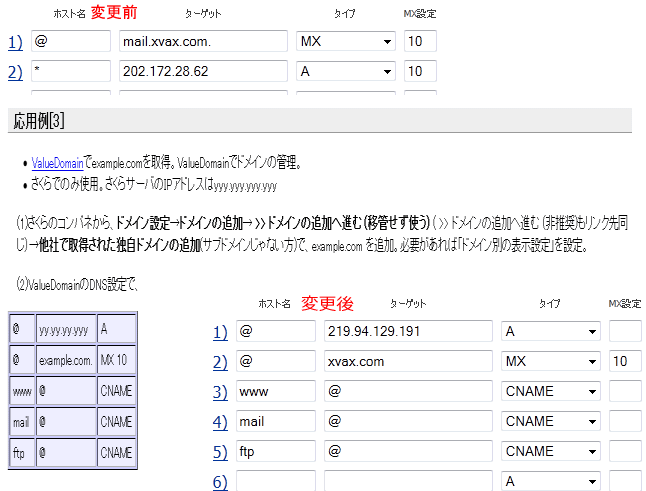Click the host name field containing ftp
Viewport: 646px width, 491px height.
275,452
